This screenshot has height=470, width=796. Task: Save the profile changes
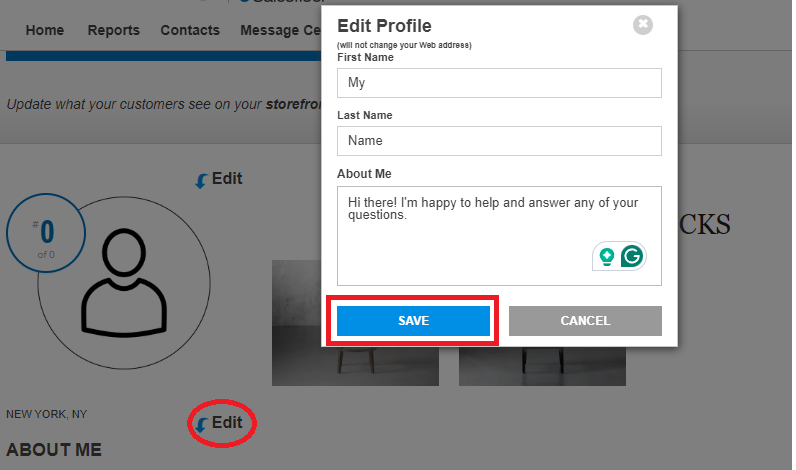tap(413, 321)
